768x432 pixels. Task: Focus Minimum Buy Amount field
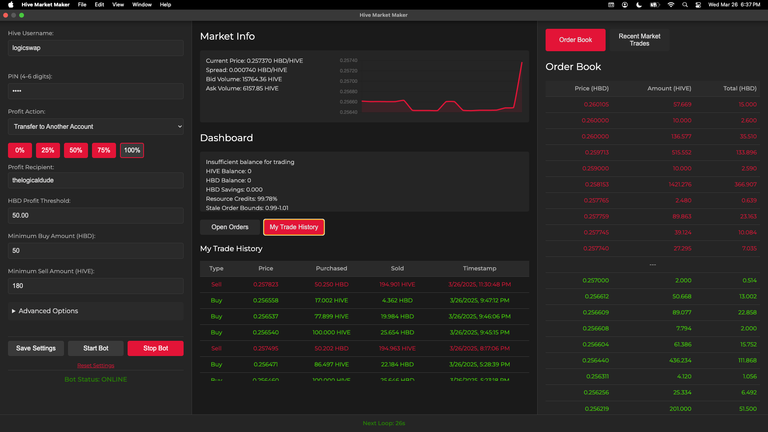pos(96,251)
